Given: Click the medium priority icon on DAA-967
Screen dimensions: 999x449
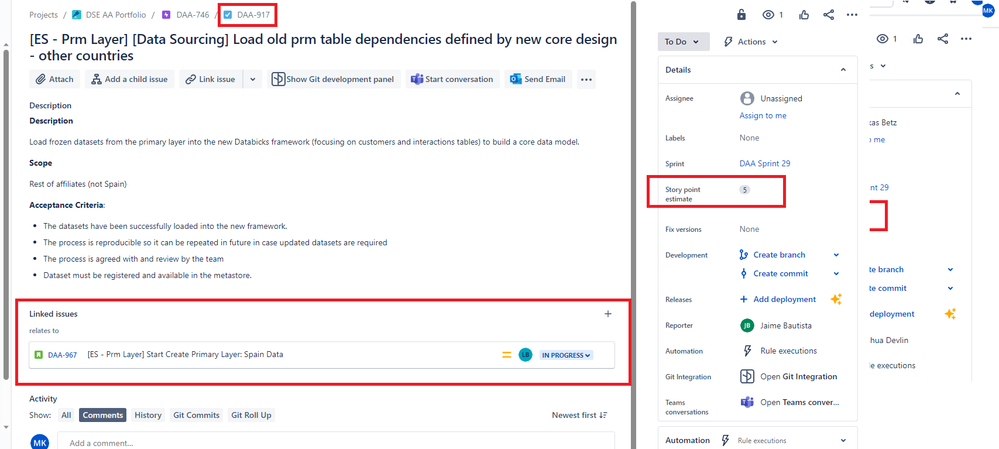Looking at the screenshot, I should click(507, 355).
